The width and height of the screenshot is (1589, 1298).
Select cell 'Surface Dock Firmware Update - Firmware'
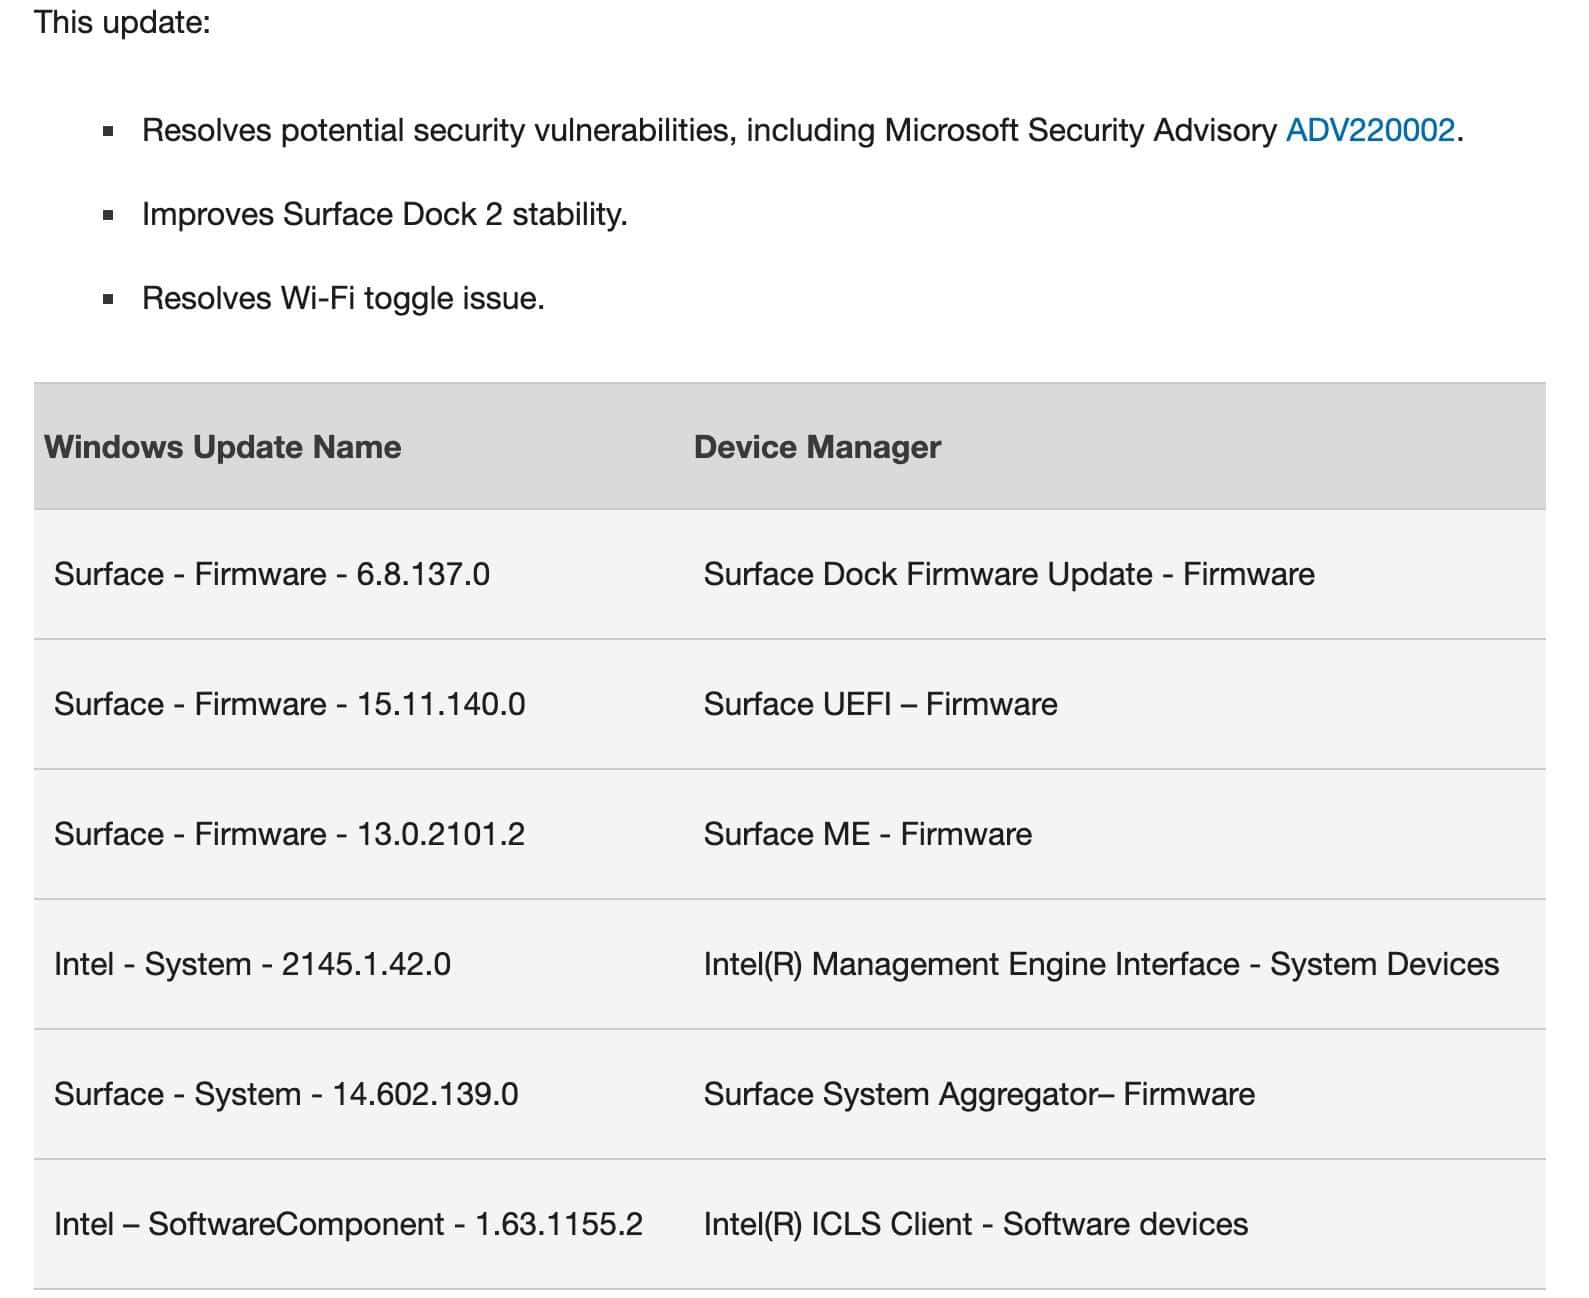pyautogui.click(x=1009, y=574)
